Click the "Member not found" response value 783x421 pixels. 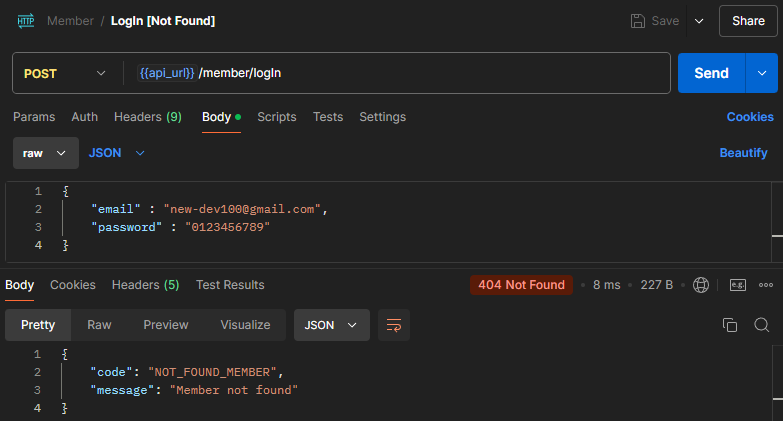pos(234,390)
